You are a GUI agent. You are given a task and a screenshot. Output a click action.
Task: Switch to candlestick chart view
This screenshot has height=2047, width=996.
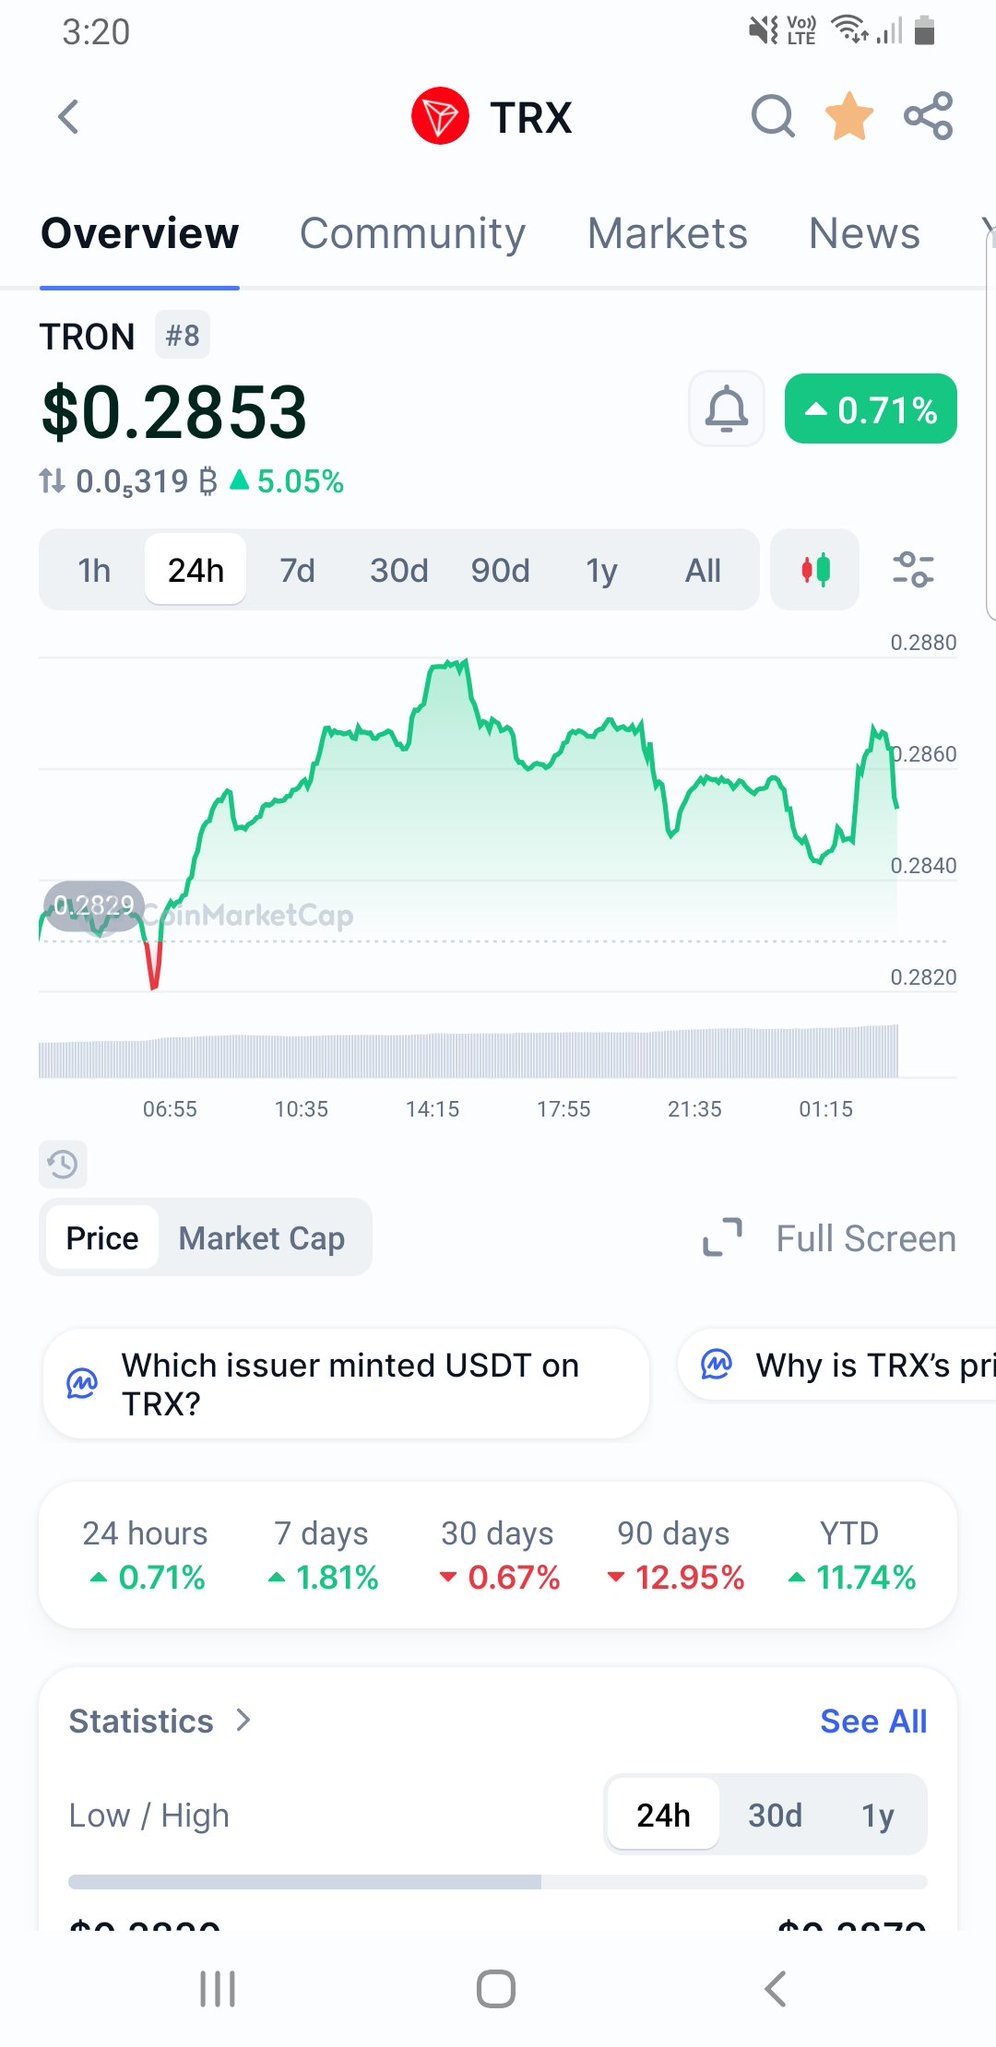815,570
